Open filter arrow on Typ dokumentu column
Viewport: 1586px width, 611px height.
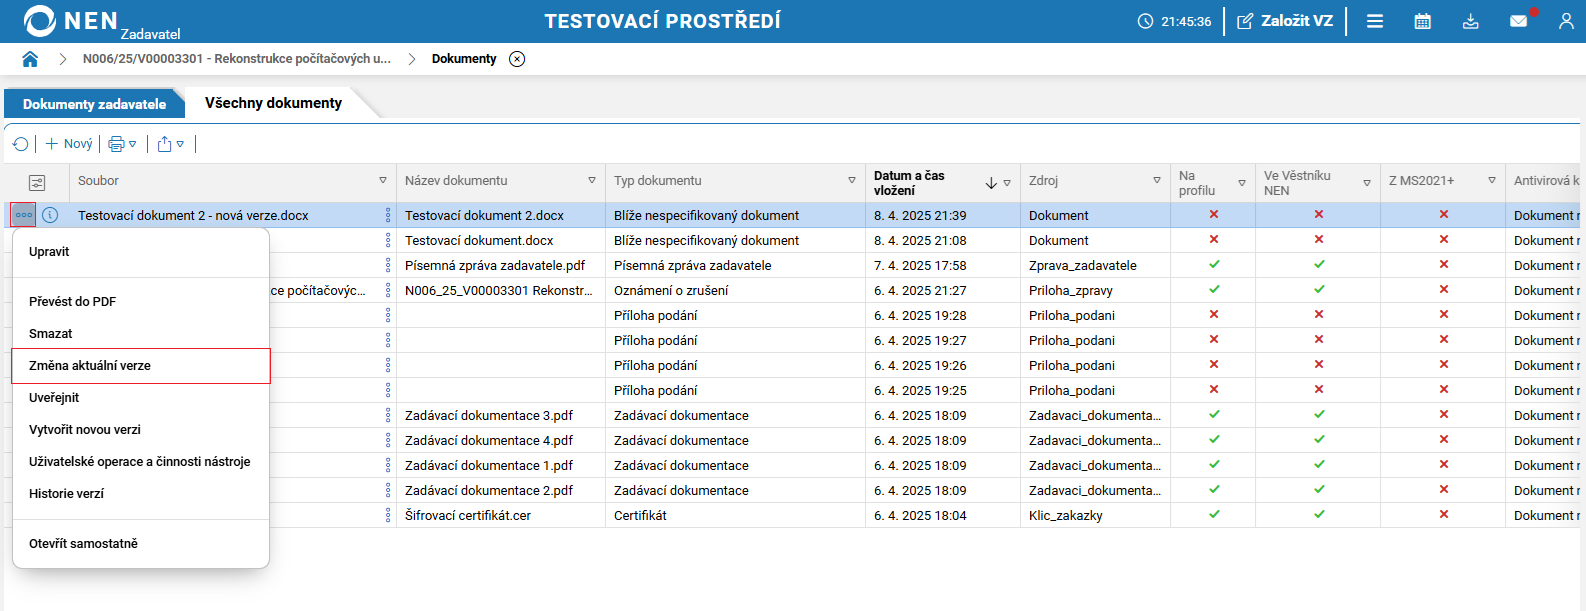pos(852,181)
